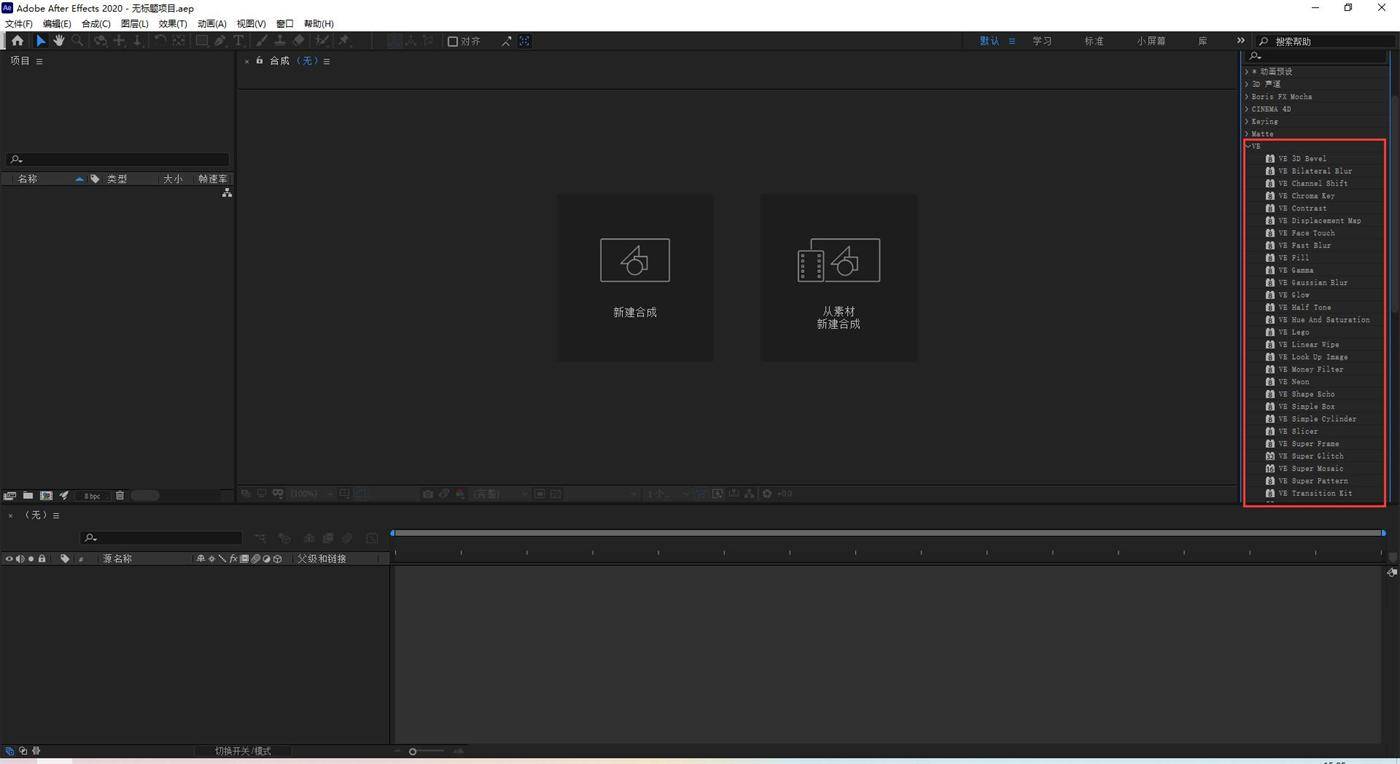Switch to the 标准 workspace tab
Image resolution: width=1400 pixels, height=764 pixels.
tap(1094, 41)
